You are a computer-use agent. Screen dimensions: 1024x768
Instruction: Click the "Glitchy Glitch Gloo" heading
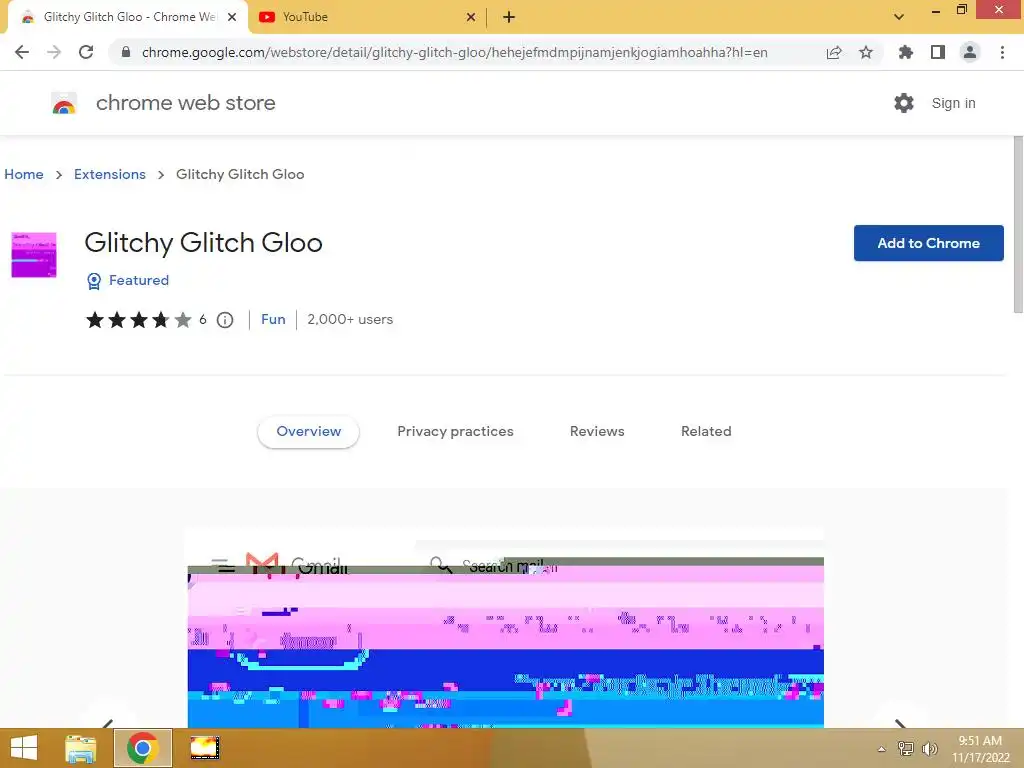coord(203,243)
